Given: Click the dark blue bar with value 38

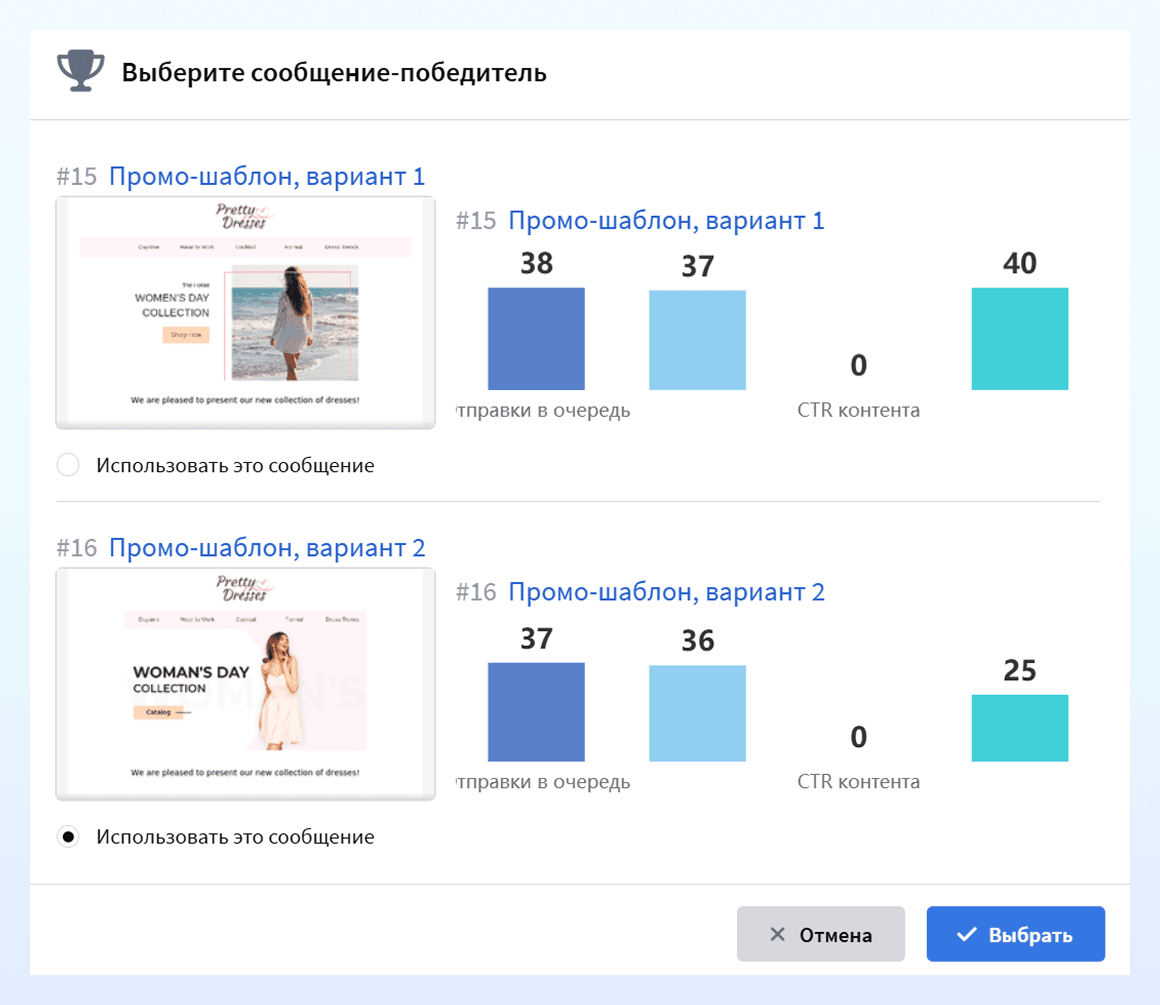Looking at the screenshot, I should [x=536, y=338].
